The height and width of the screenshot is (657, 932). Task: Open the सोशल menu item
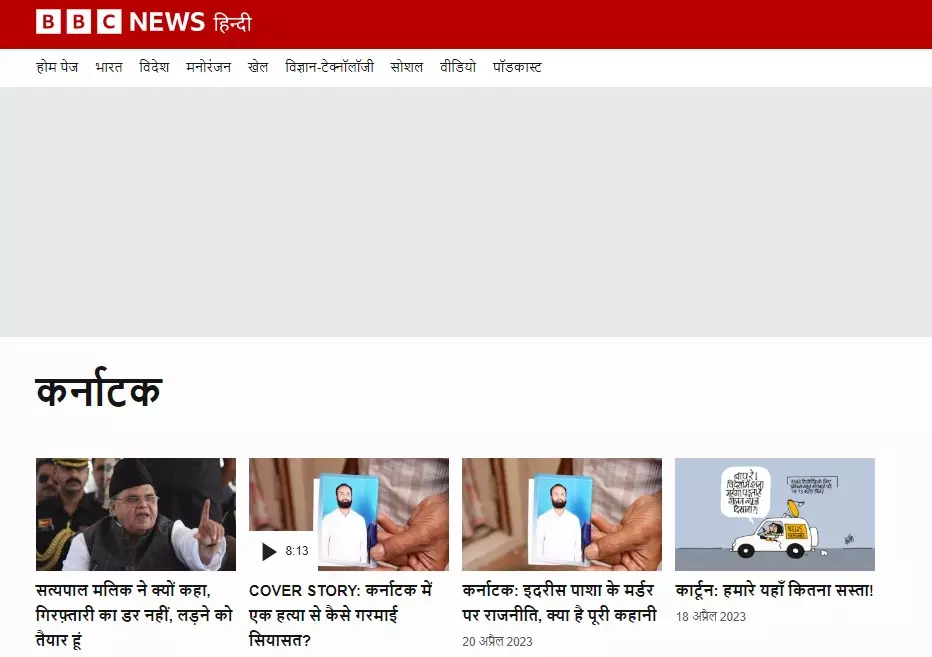coord(407,67)
